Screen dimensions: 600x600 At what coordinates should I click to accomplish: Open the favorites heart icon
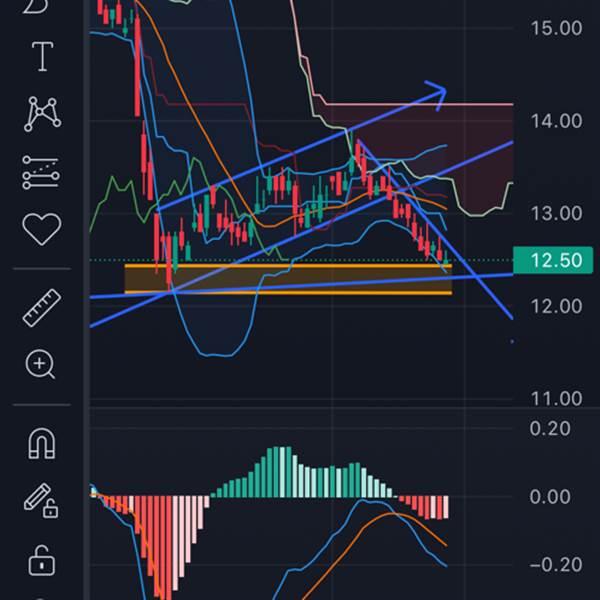click(42, 229)
